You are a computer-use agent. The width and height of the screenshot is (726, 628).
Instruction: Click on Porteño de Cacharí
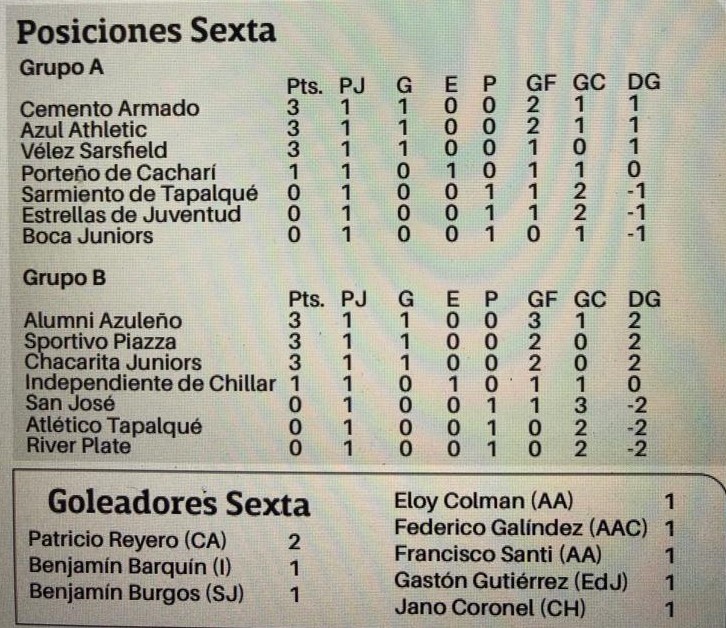[x=119, y=173]
